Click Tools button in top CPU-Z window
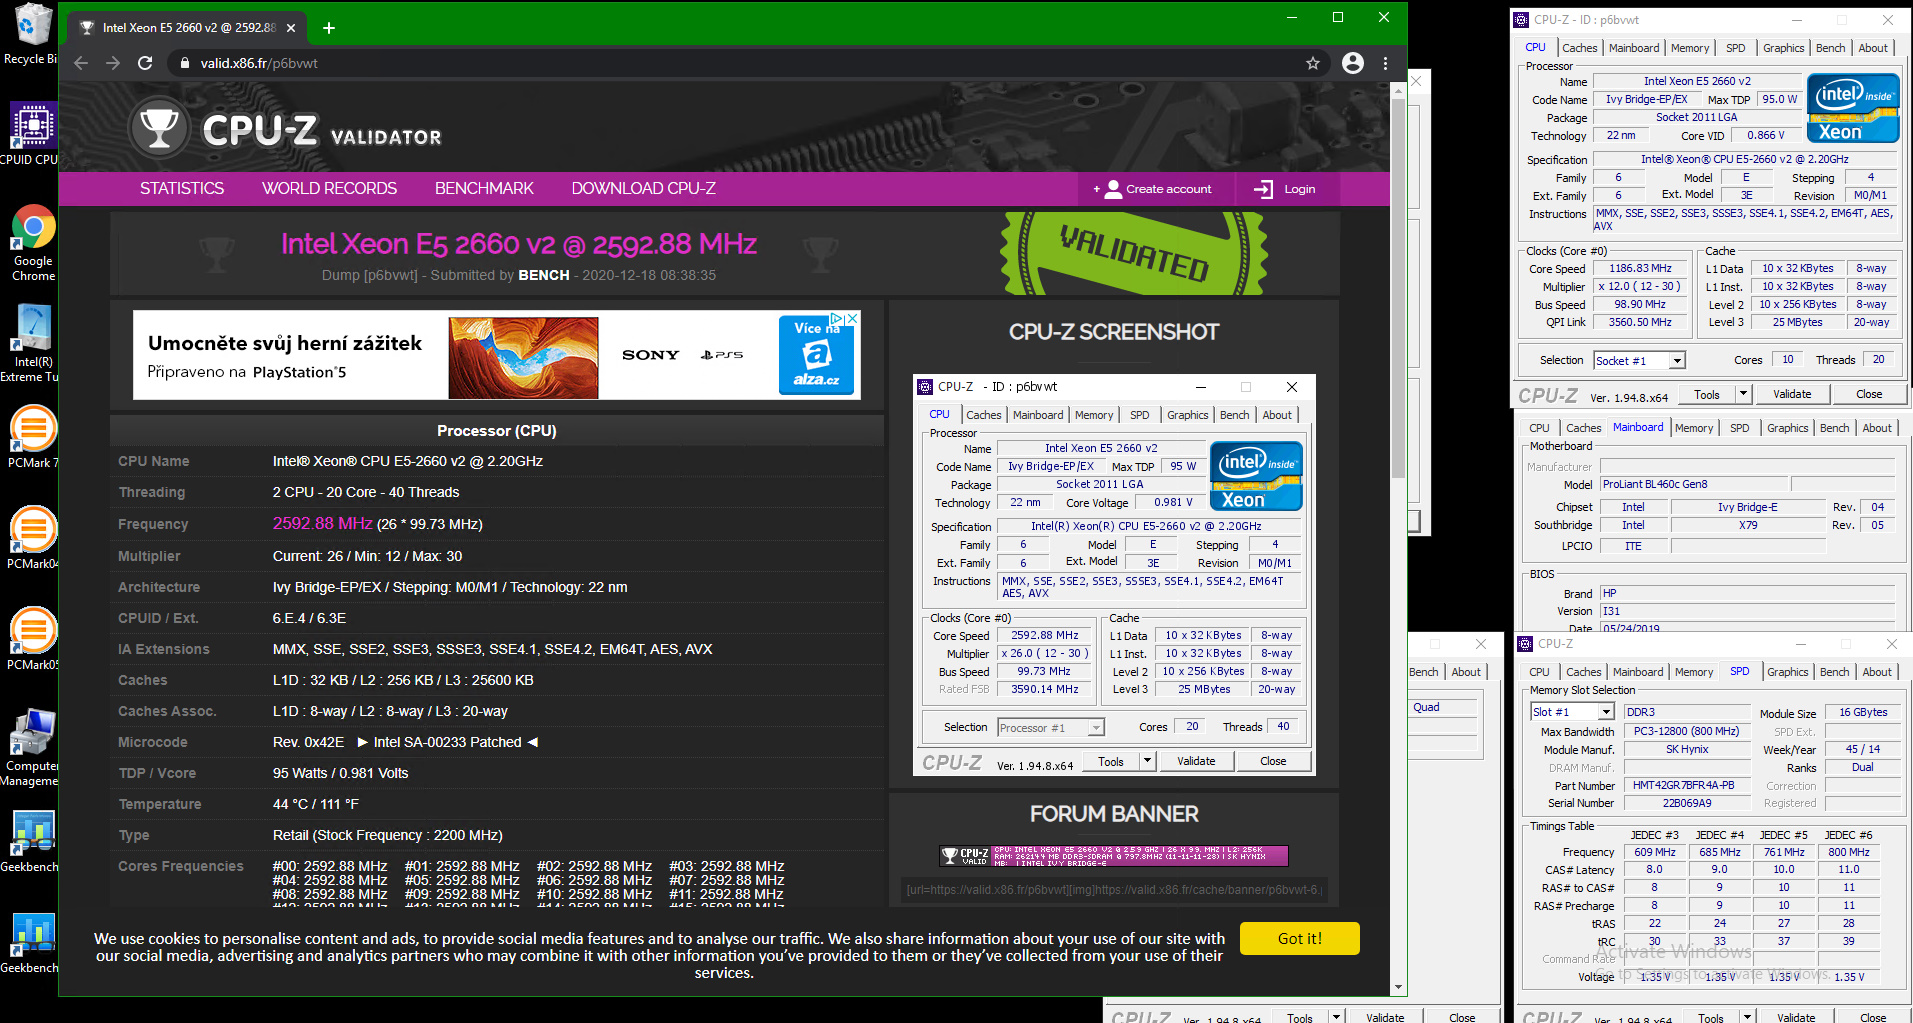 1707,394
